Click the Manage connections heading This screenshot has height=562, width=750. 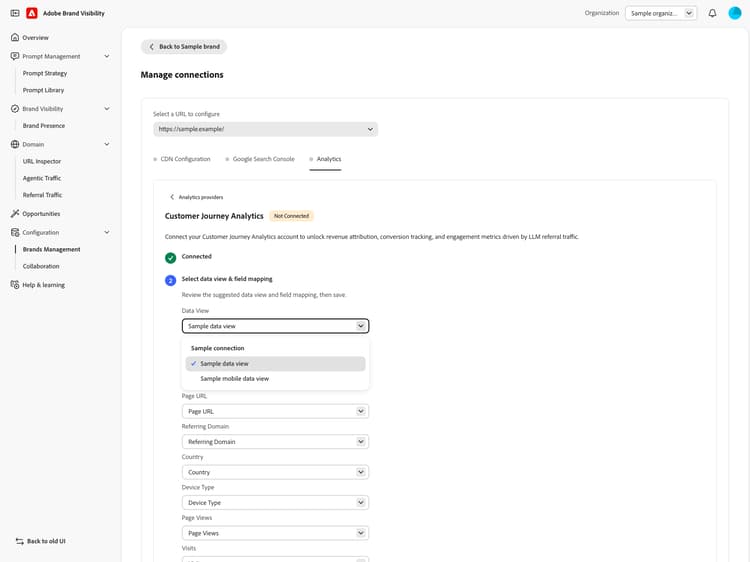182,75
